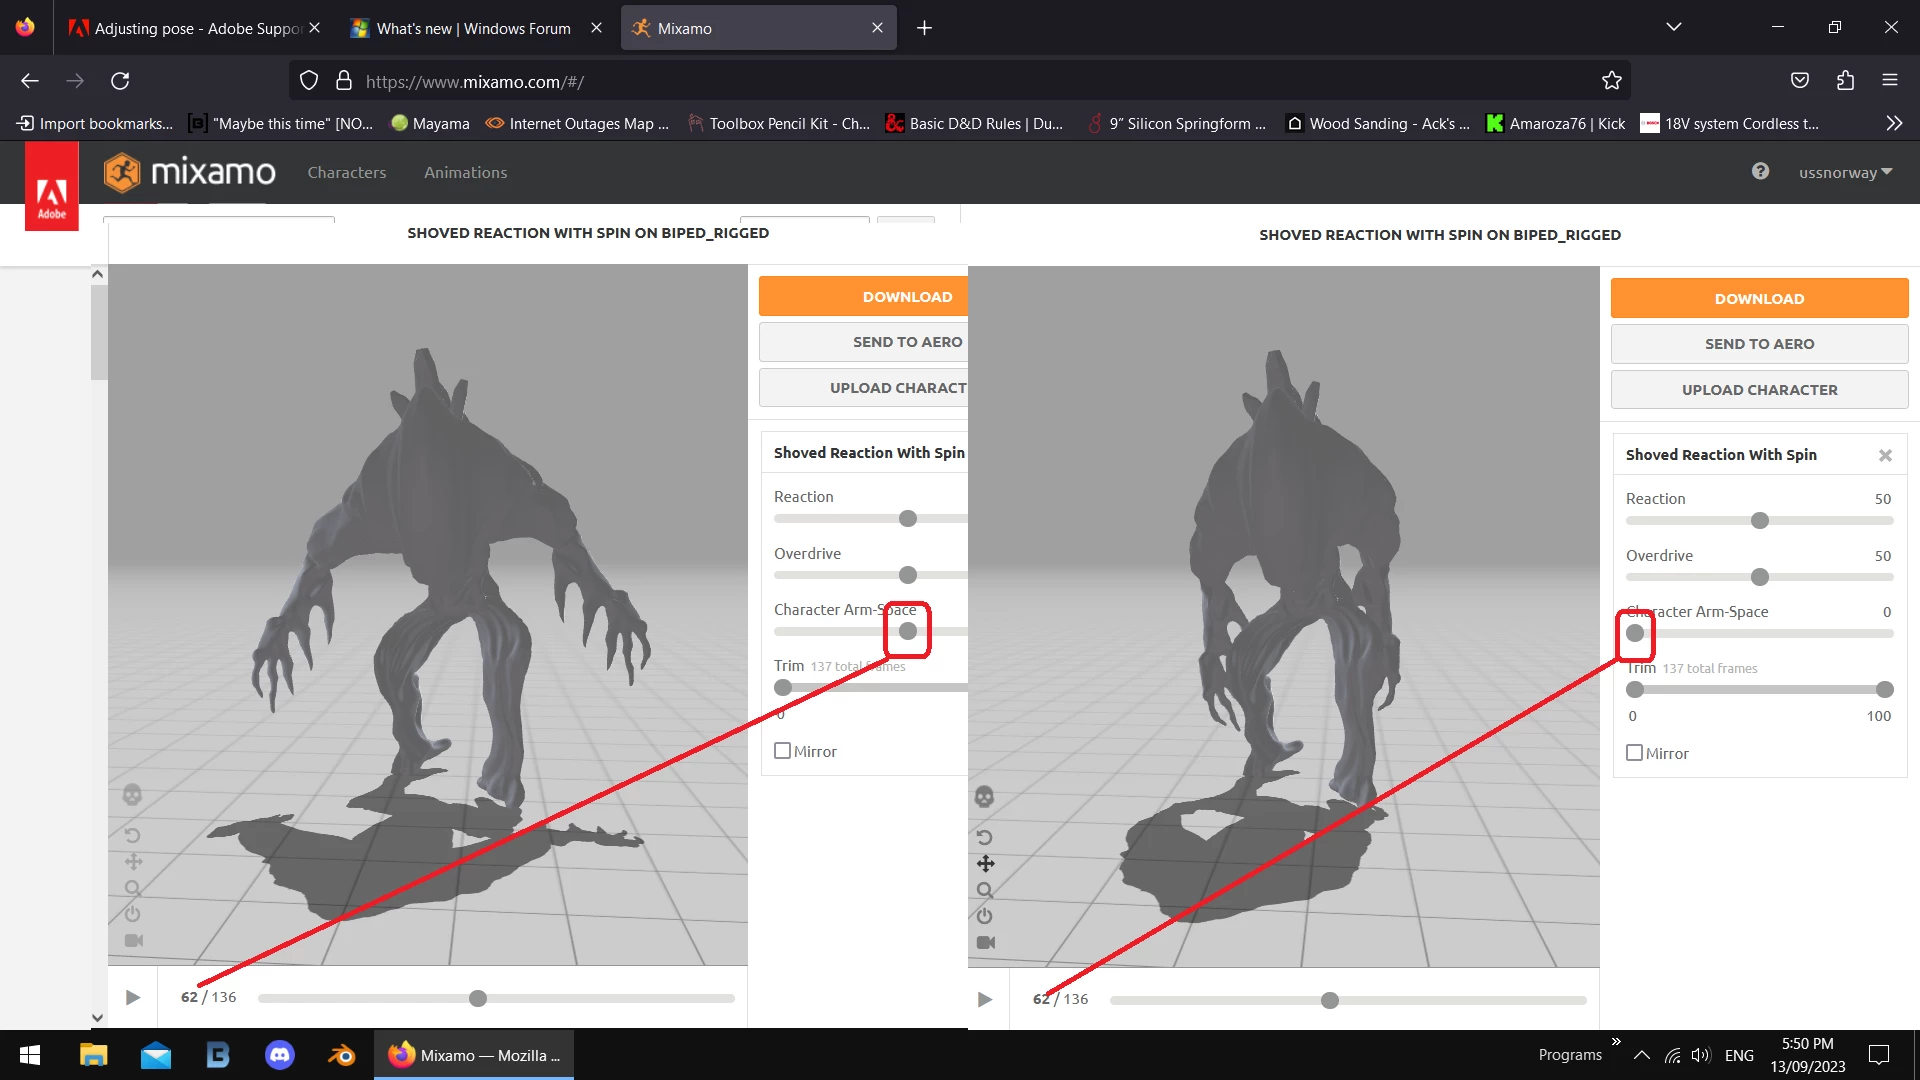1920x1080 pixels.
Task: Click the right DOWNLOAD button
Action: coord(1759,298)
